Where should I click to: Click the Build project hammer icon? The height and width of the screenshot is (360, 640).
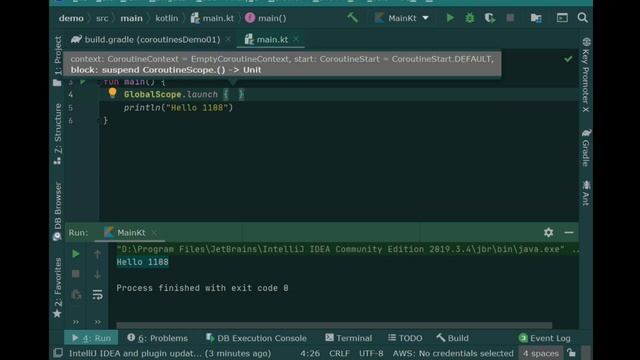point(352,18)
